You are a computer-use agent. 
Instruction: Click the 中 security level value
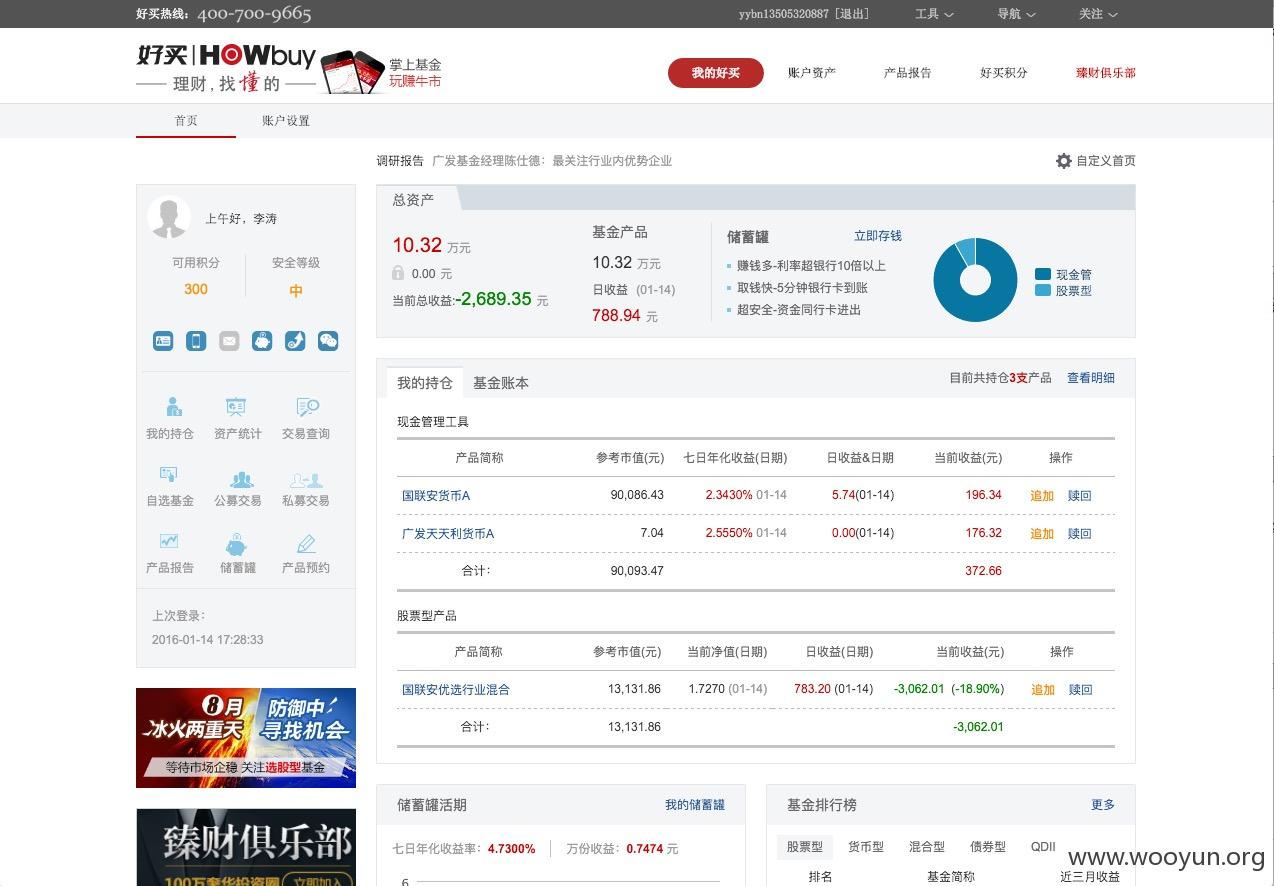(x=296, y=291)
